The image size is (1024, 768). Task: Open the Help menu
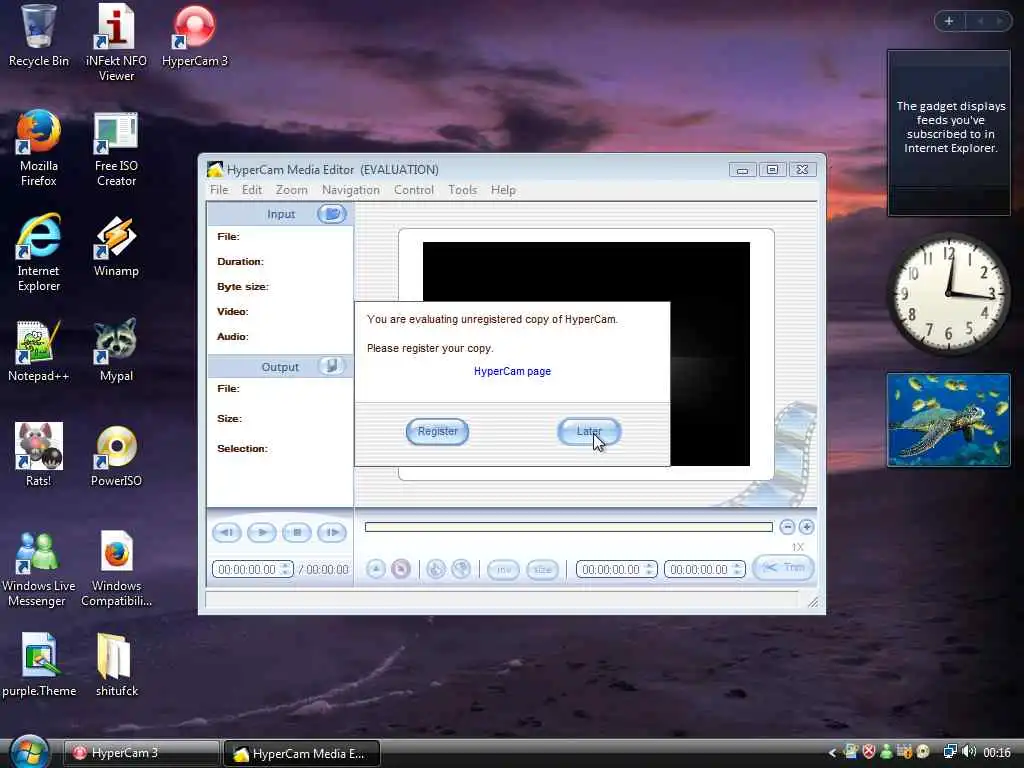(503, 190)
